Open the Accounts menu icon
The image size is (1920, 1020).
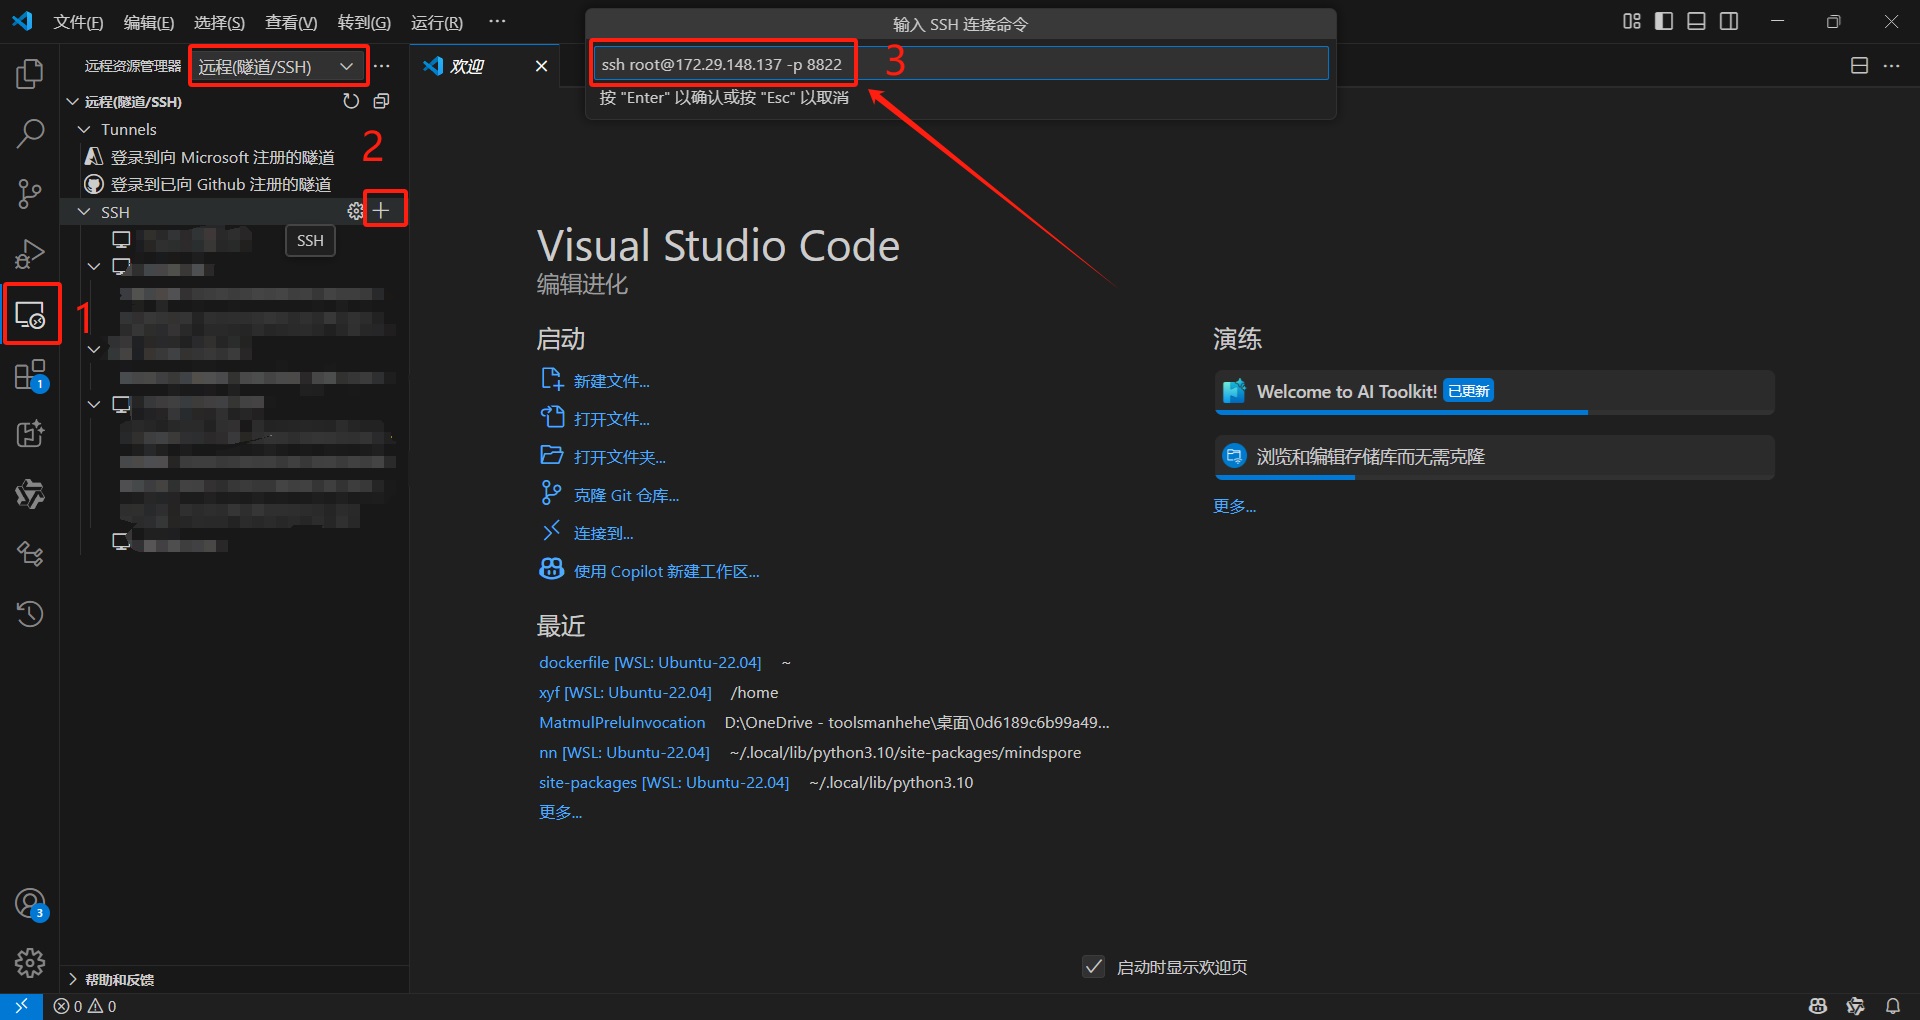coord(30,904)
